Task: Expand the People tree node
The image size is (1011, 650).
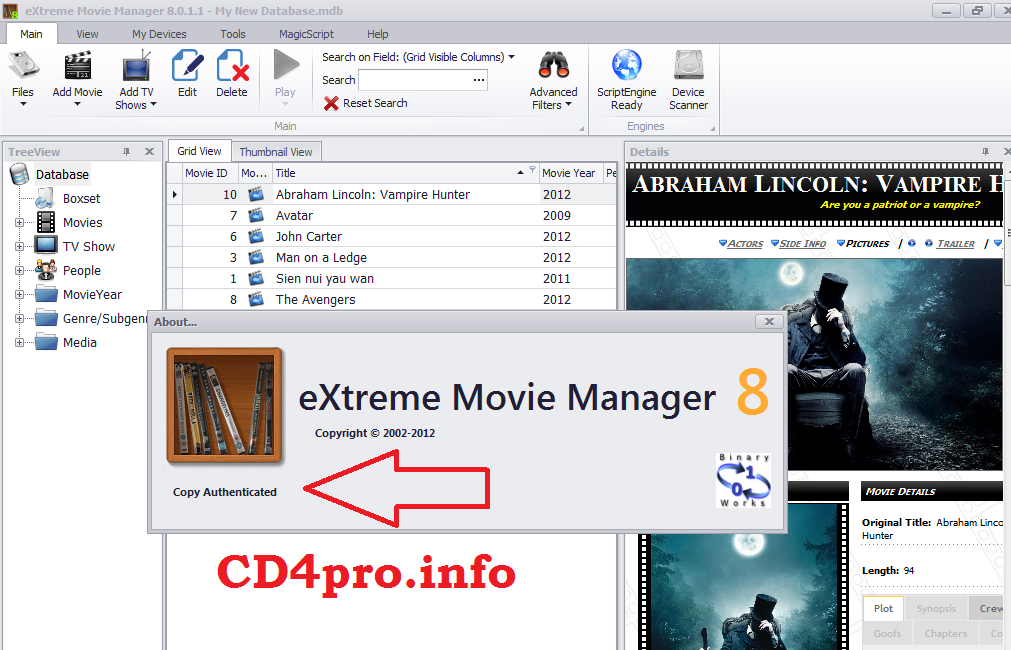Action: coord(19,270)
